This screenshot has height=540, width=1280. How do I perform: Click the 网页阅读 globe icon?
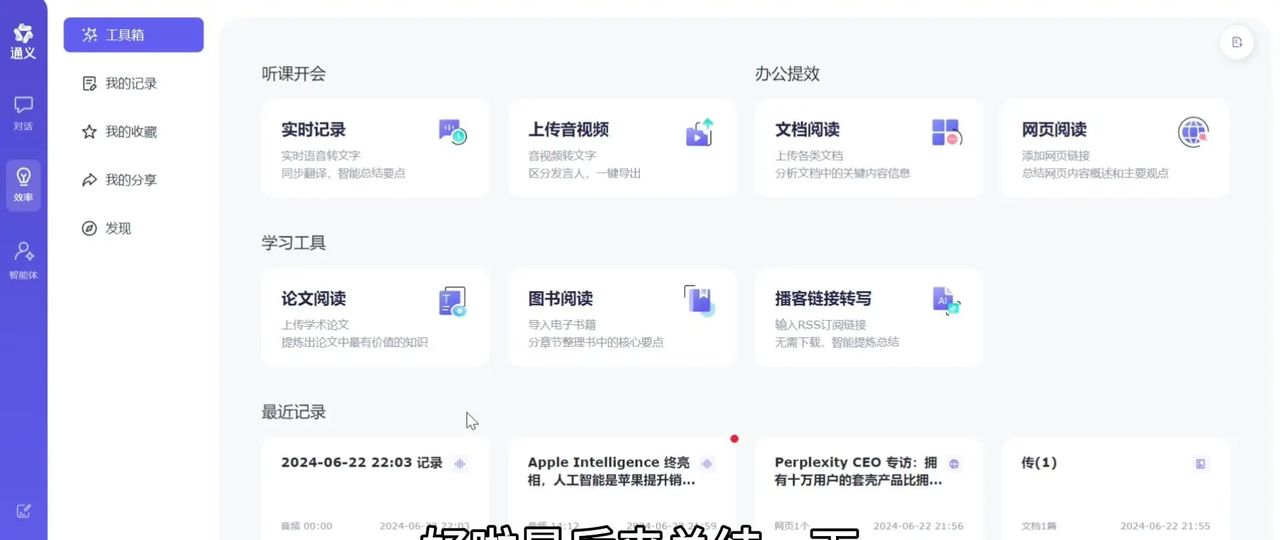click(x=1193, y=132)
